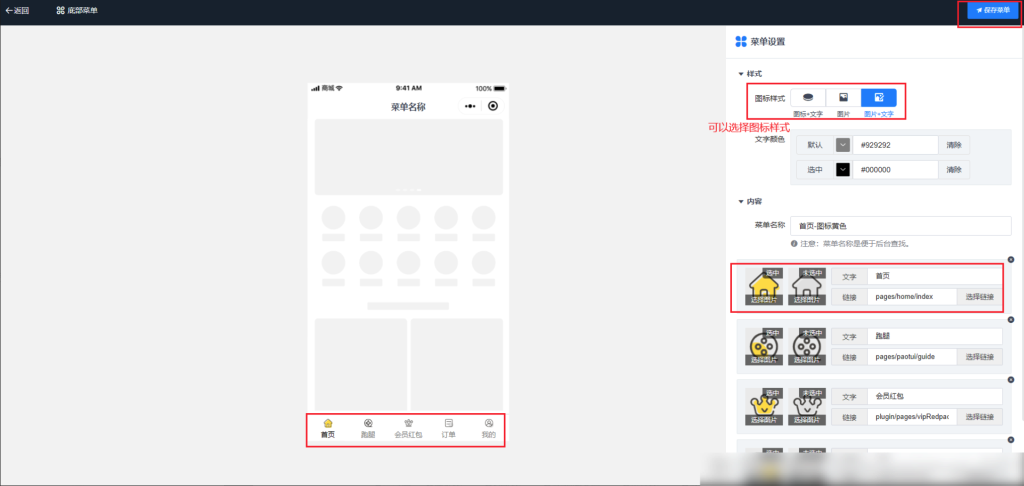Tap the 订单 tab in phone preview
1024x486 pixels.
(449, 429)
